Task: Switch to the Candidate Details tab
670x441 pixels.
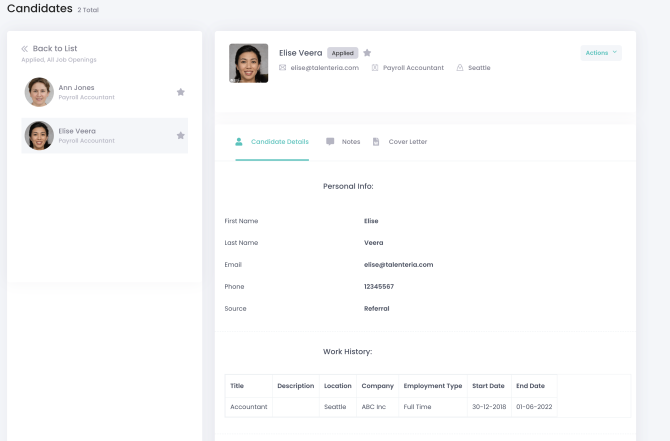Action: (272, 142)
